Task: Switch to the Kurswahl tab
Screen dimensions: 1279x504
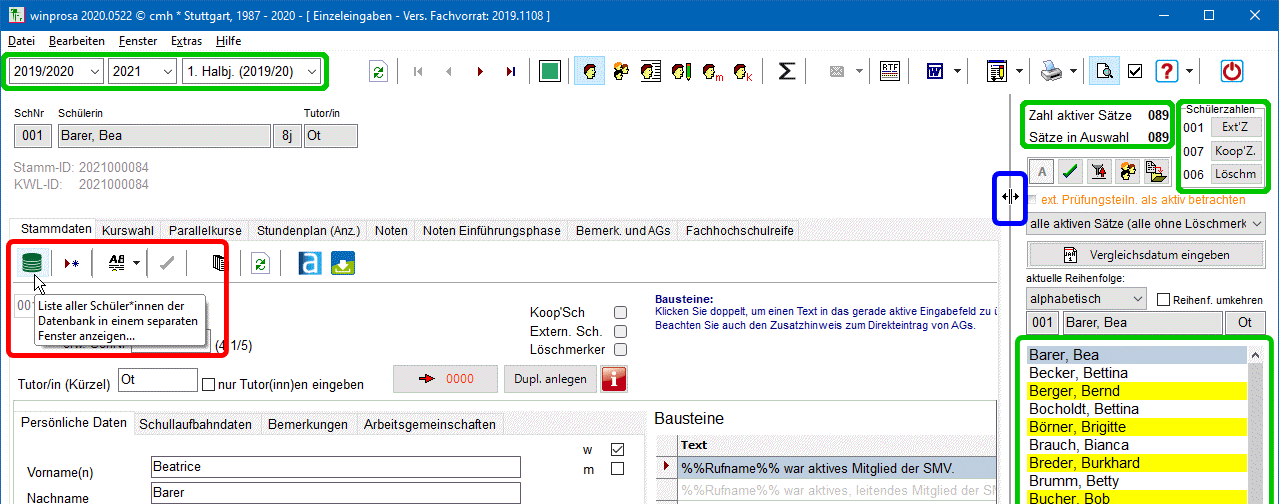Action: pyautogui.click(x=128, y=230)
